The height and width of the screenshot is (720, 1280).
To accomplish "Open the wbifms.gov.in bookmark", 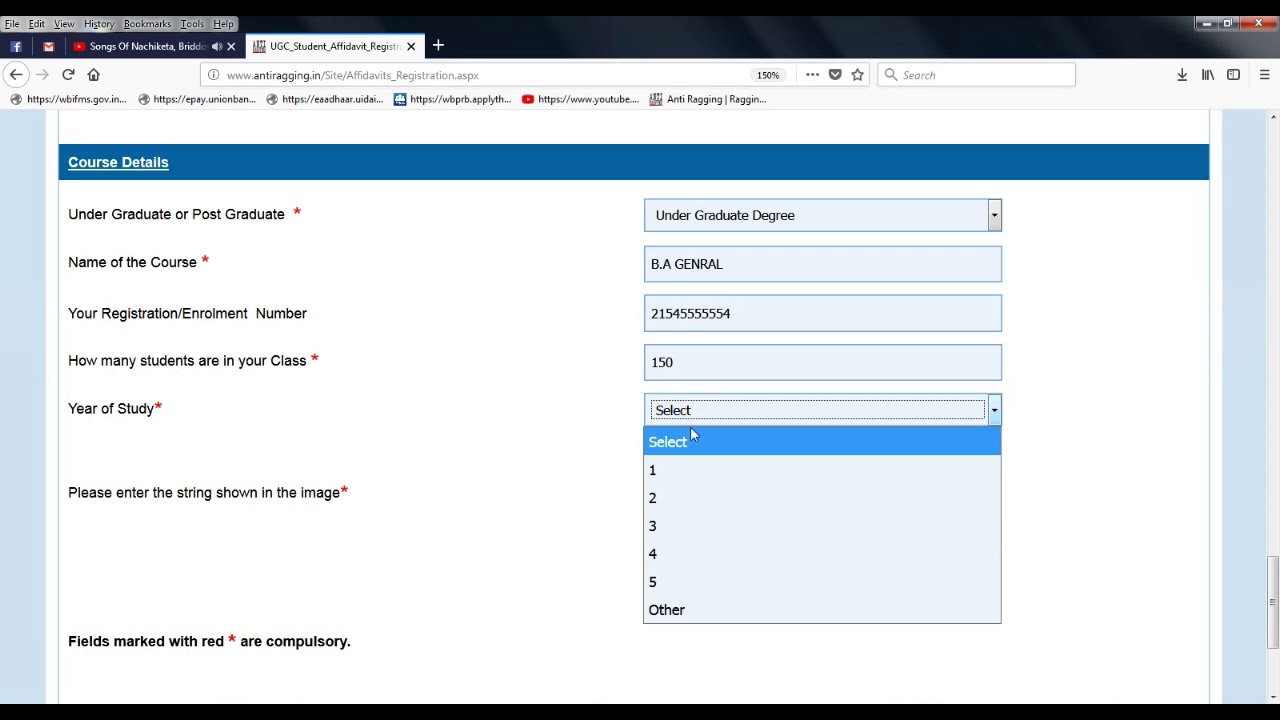I will tap(68, 99).
